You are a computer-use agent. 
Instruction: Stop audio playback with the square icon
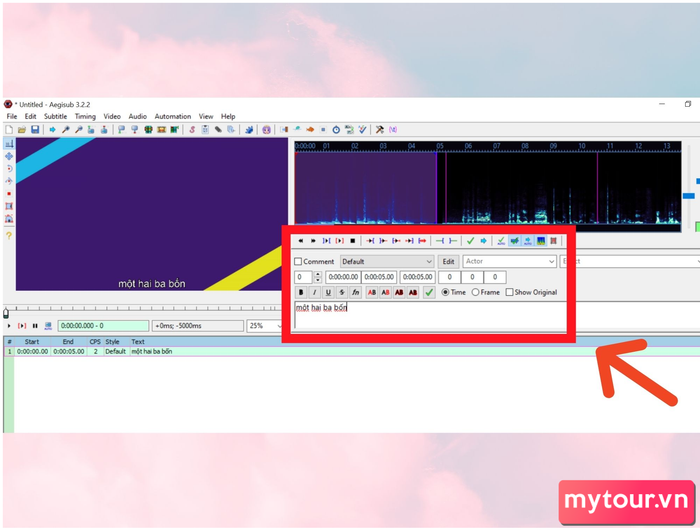tap(352, 241)
